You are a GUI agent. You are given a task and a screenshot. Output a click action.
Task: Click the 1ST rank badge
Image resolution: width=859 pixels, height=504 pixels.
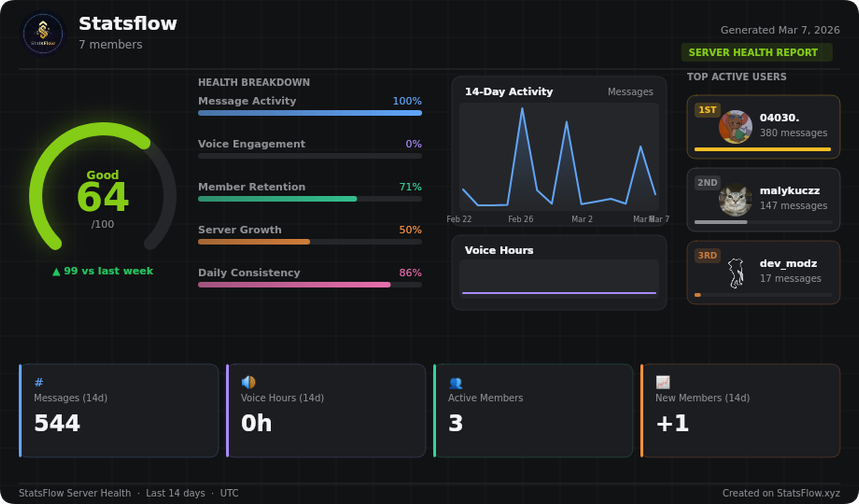point(707,110)
